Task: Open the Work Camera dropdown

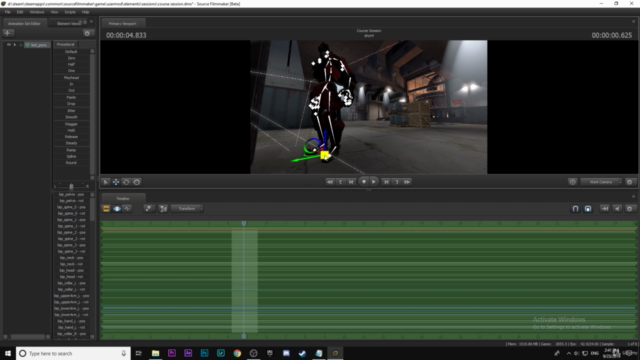Action: pyautogui.click(x=601, y=182)
